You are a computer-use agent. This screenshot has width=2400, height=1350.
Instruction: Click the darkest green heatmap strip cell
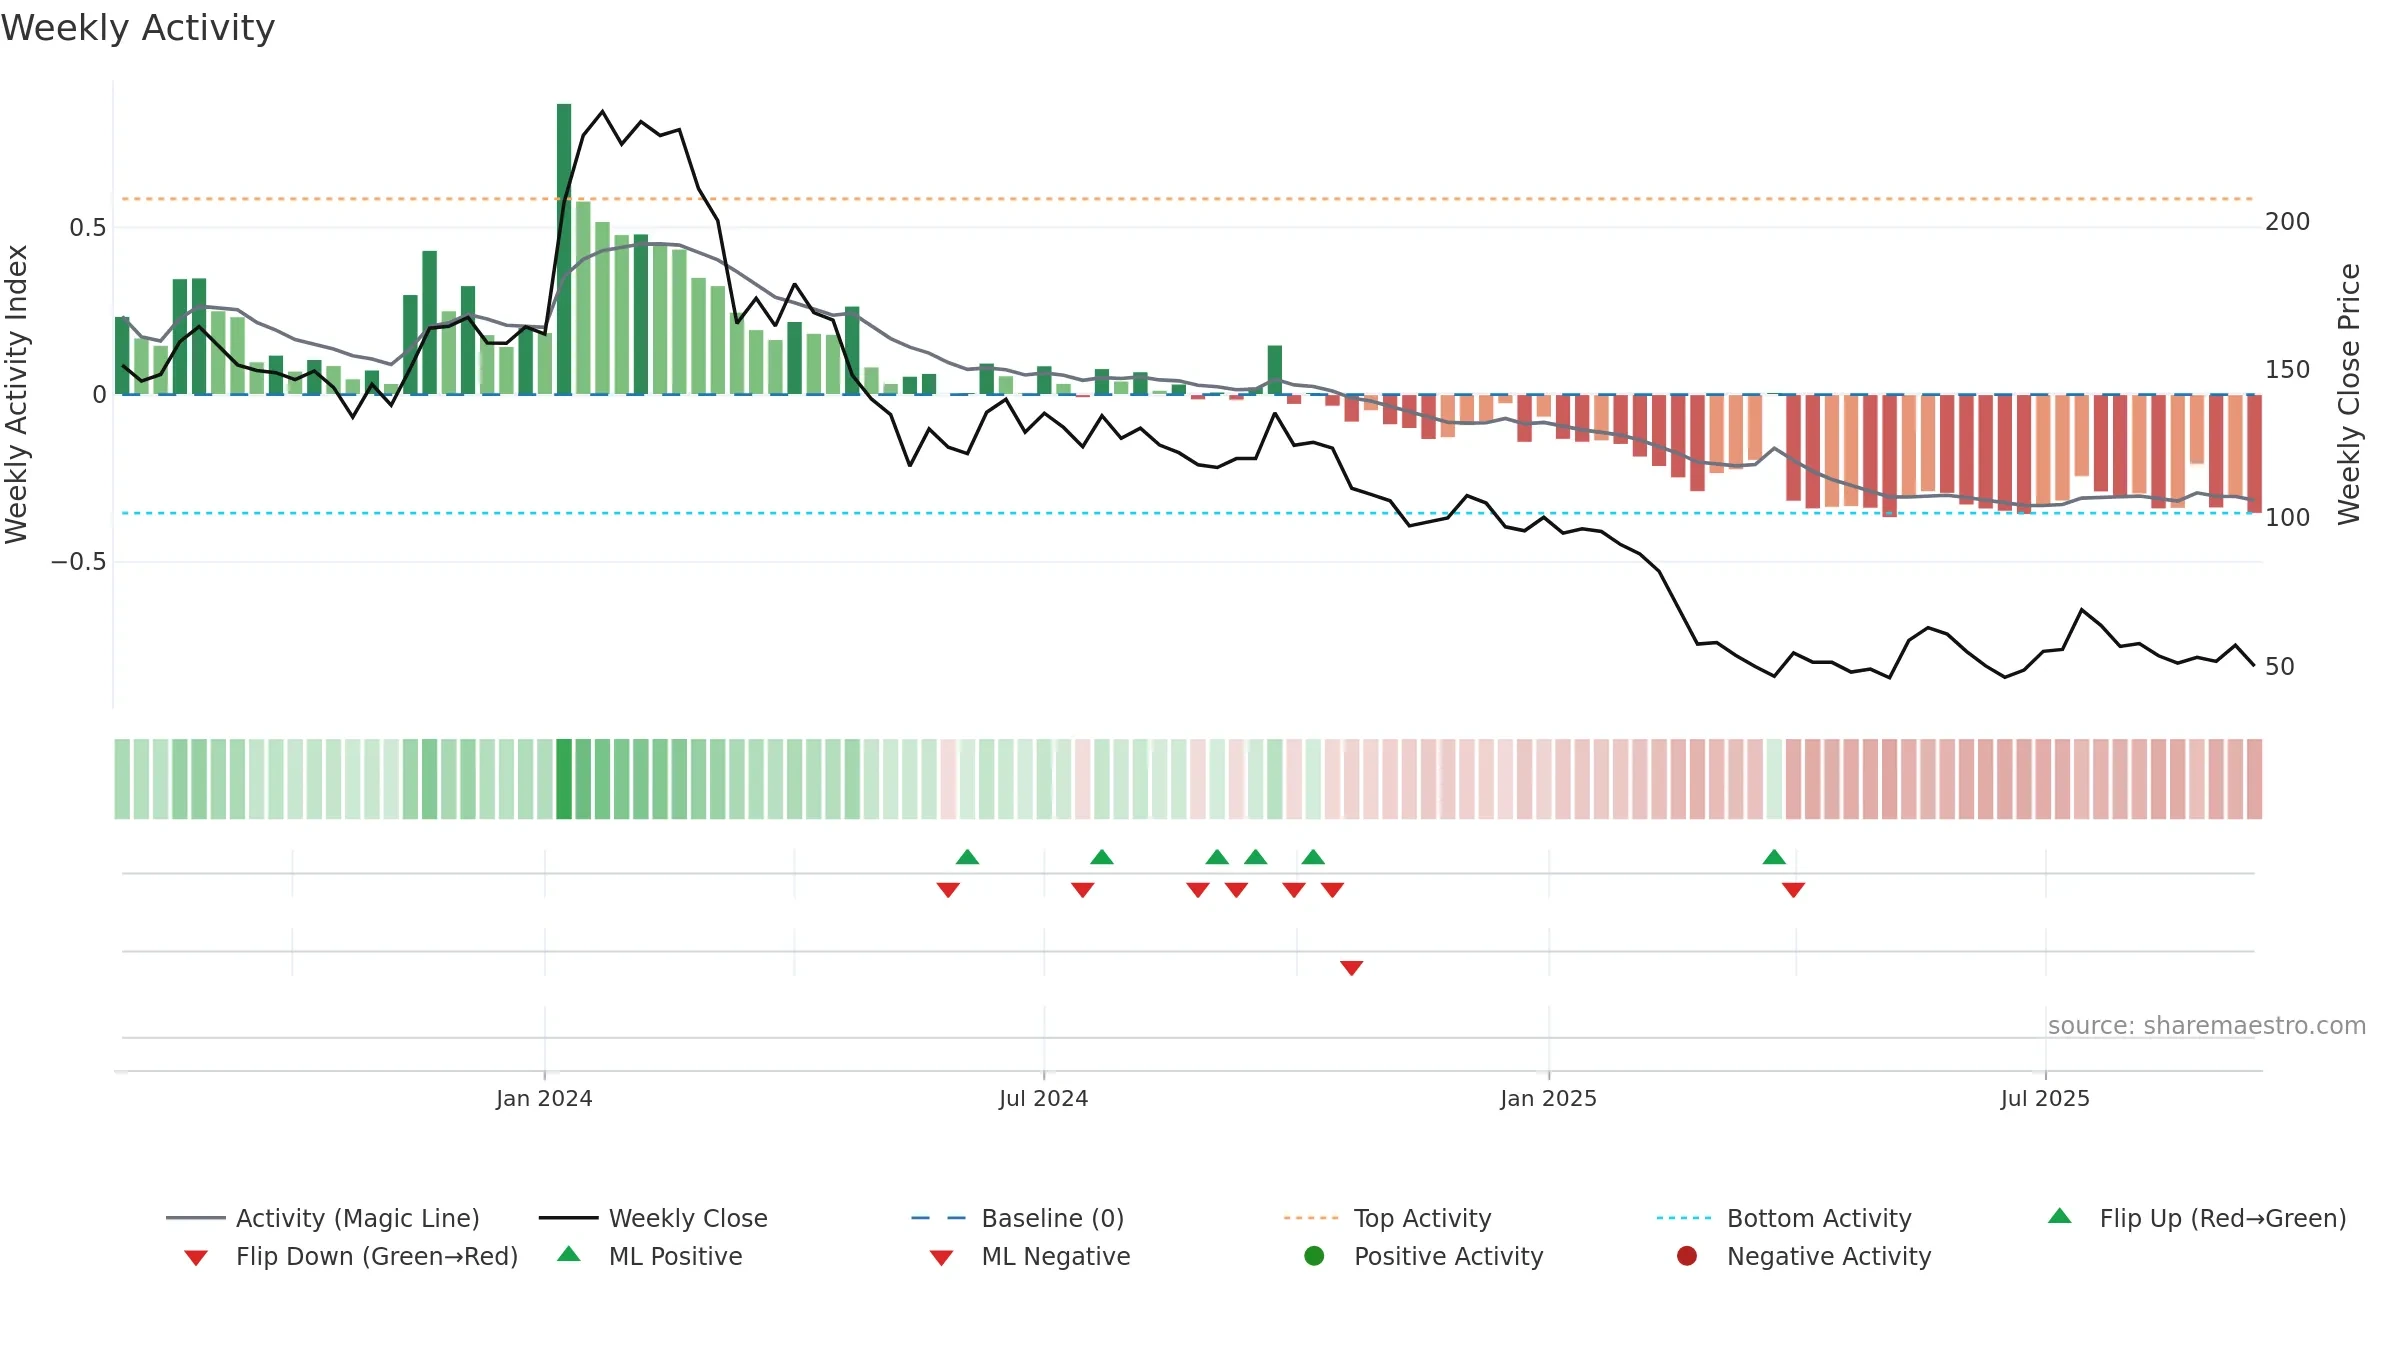[564, 779]
